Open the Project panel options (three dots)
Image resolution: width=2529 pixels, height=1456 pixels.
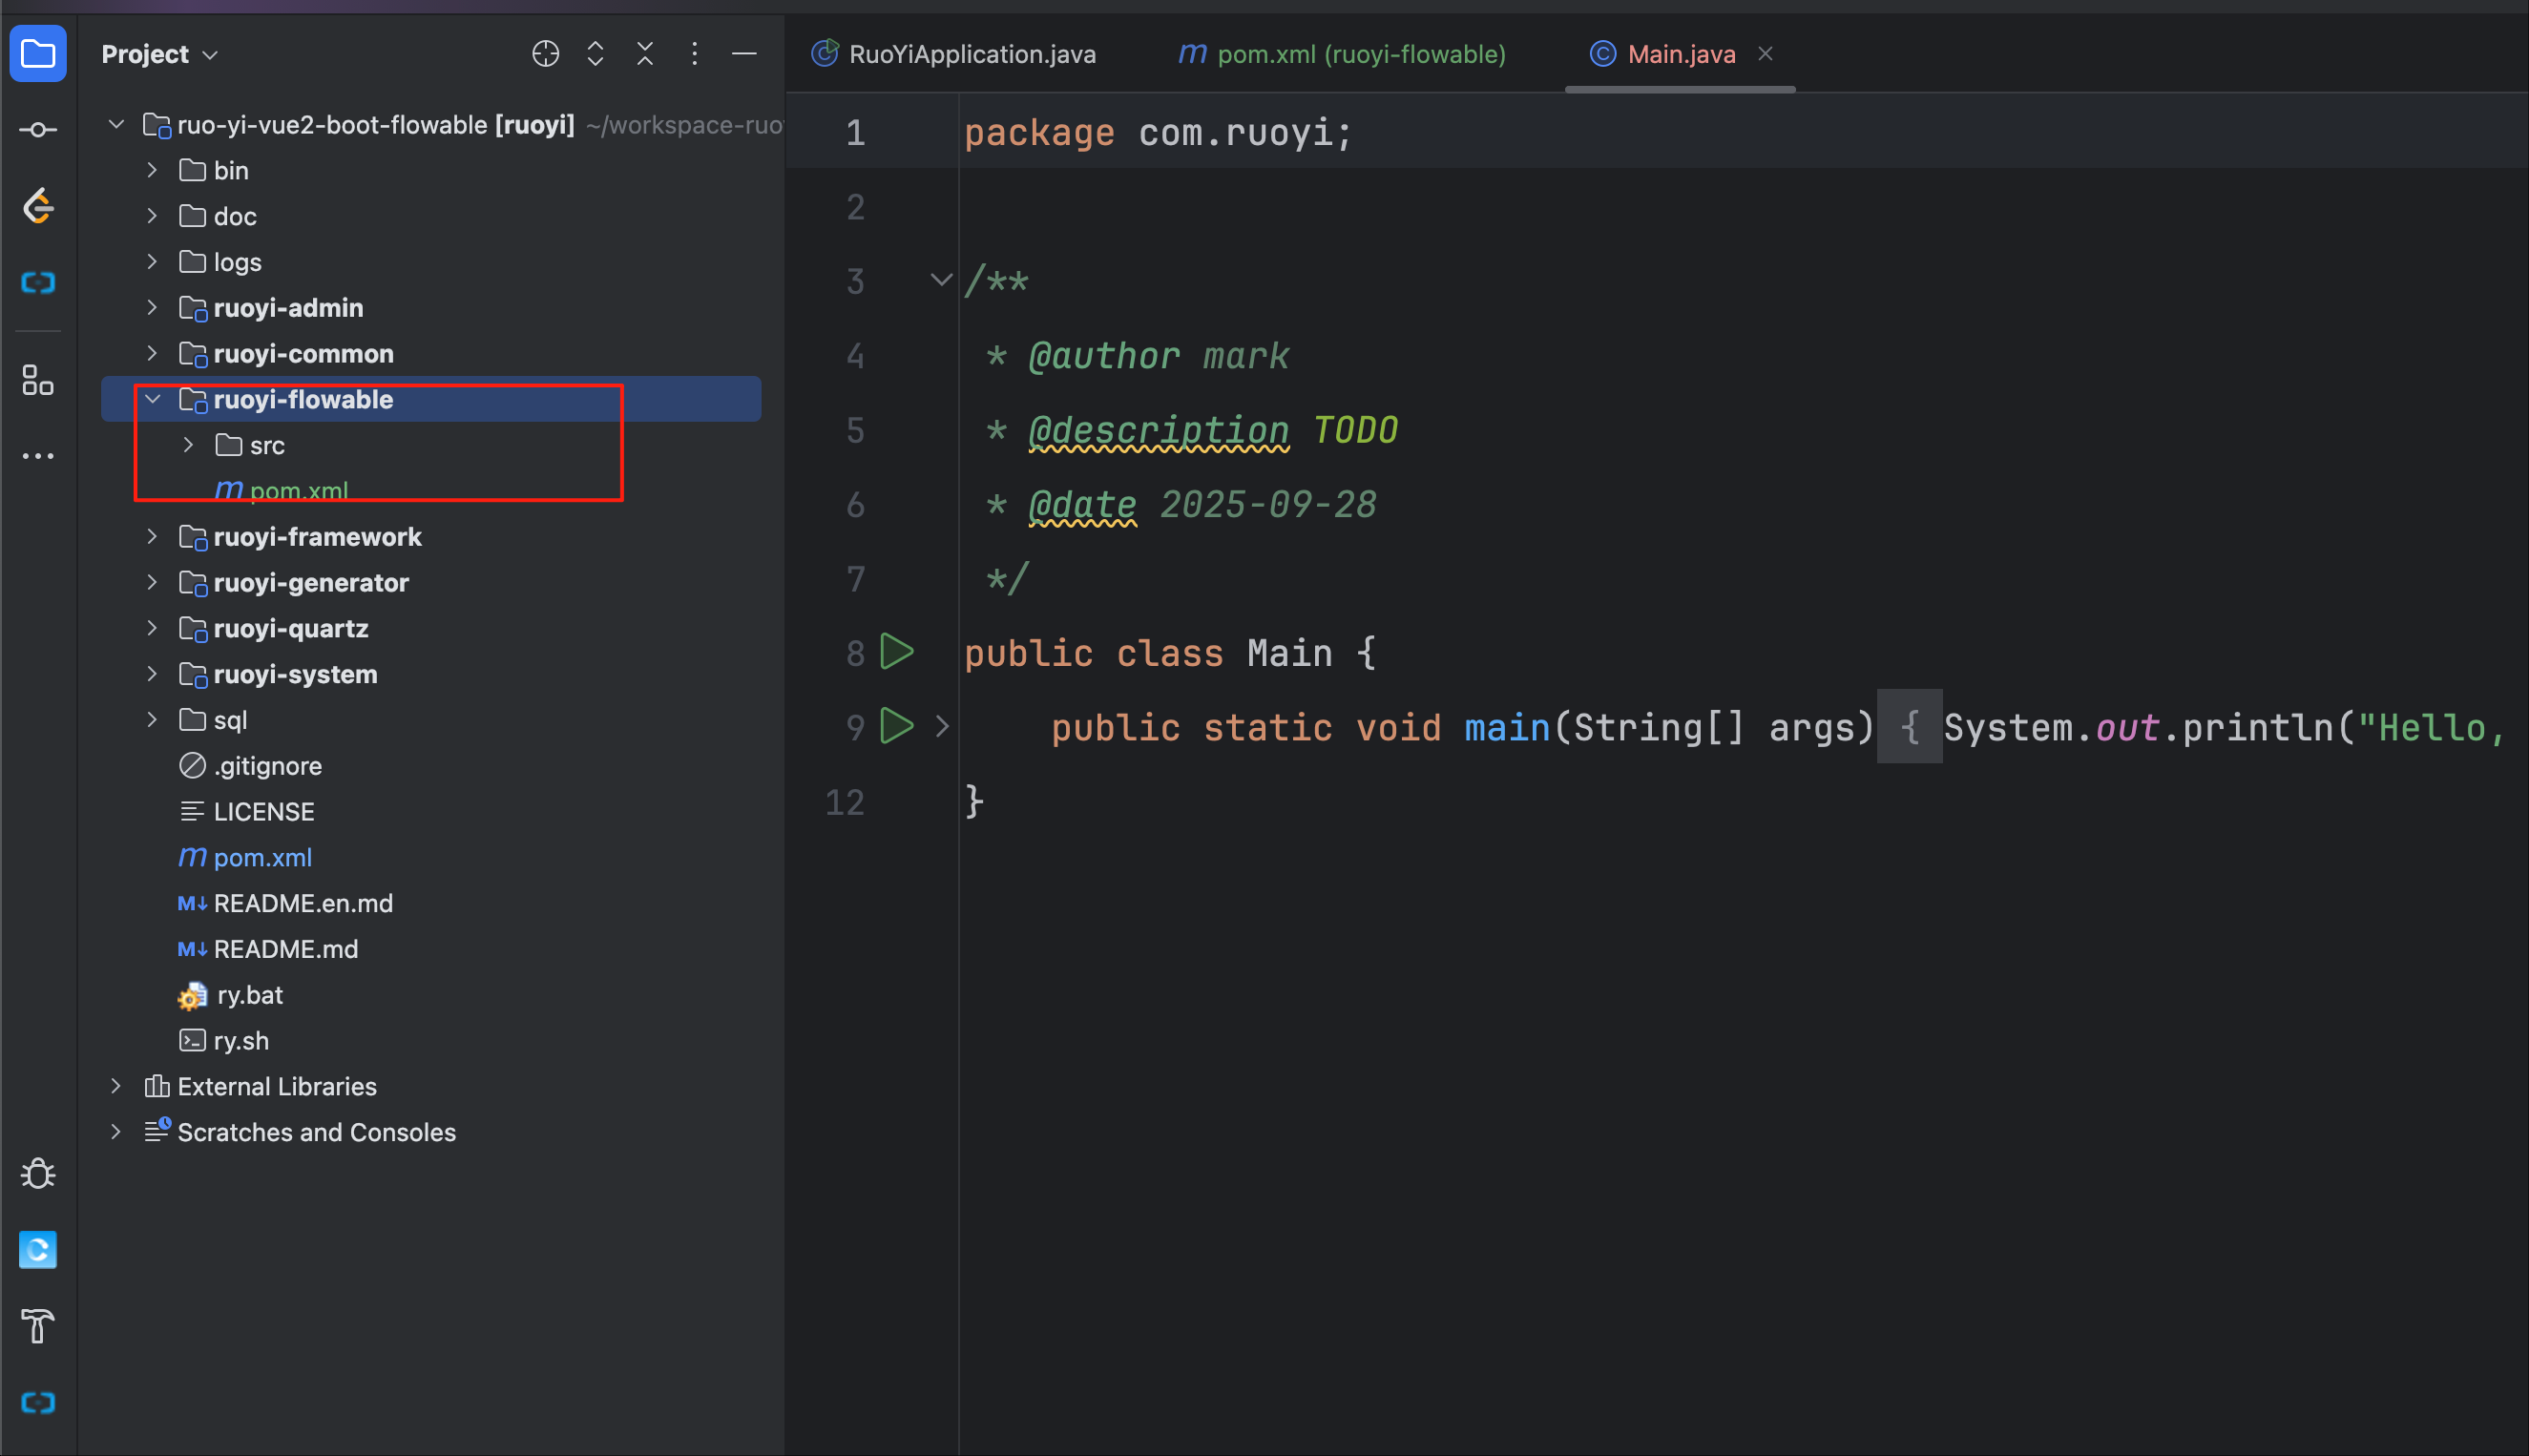(694, 54)
